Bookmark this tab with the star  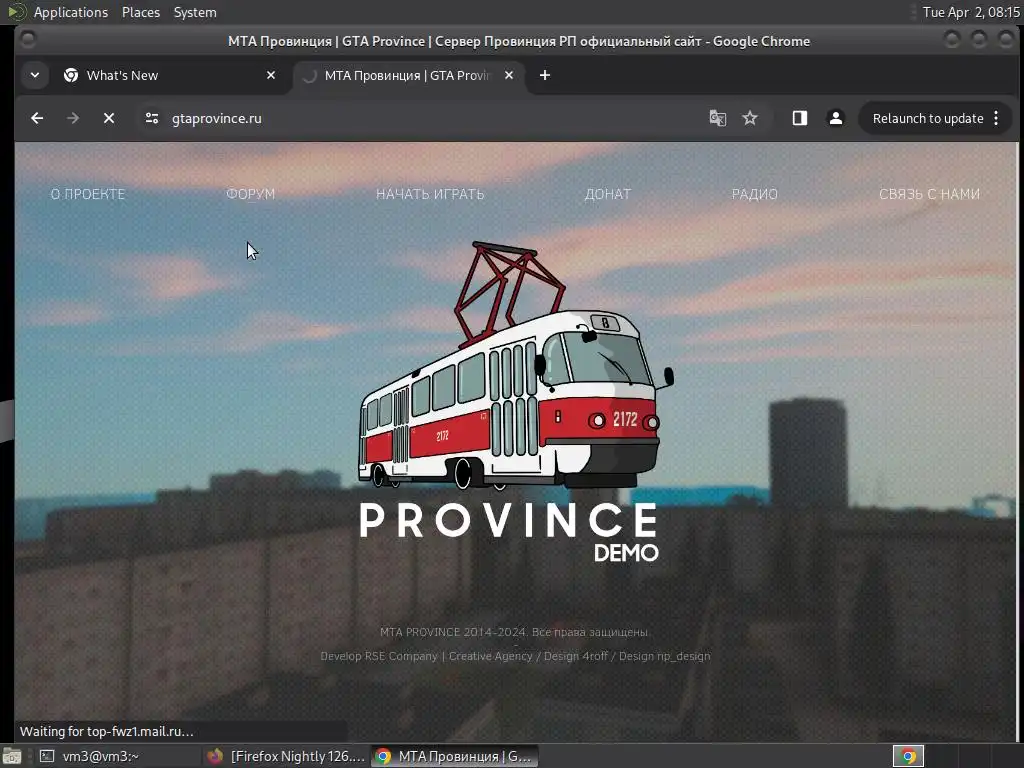coord(750,118)
